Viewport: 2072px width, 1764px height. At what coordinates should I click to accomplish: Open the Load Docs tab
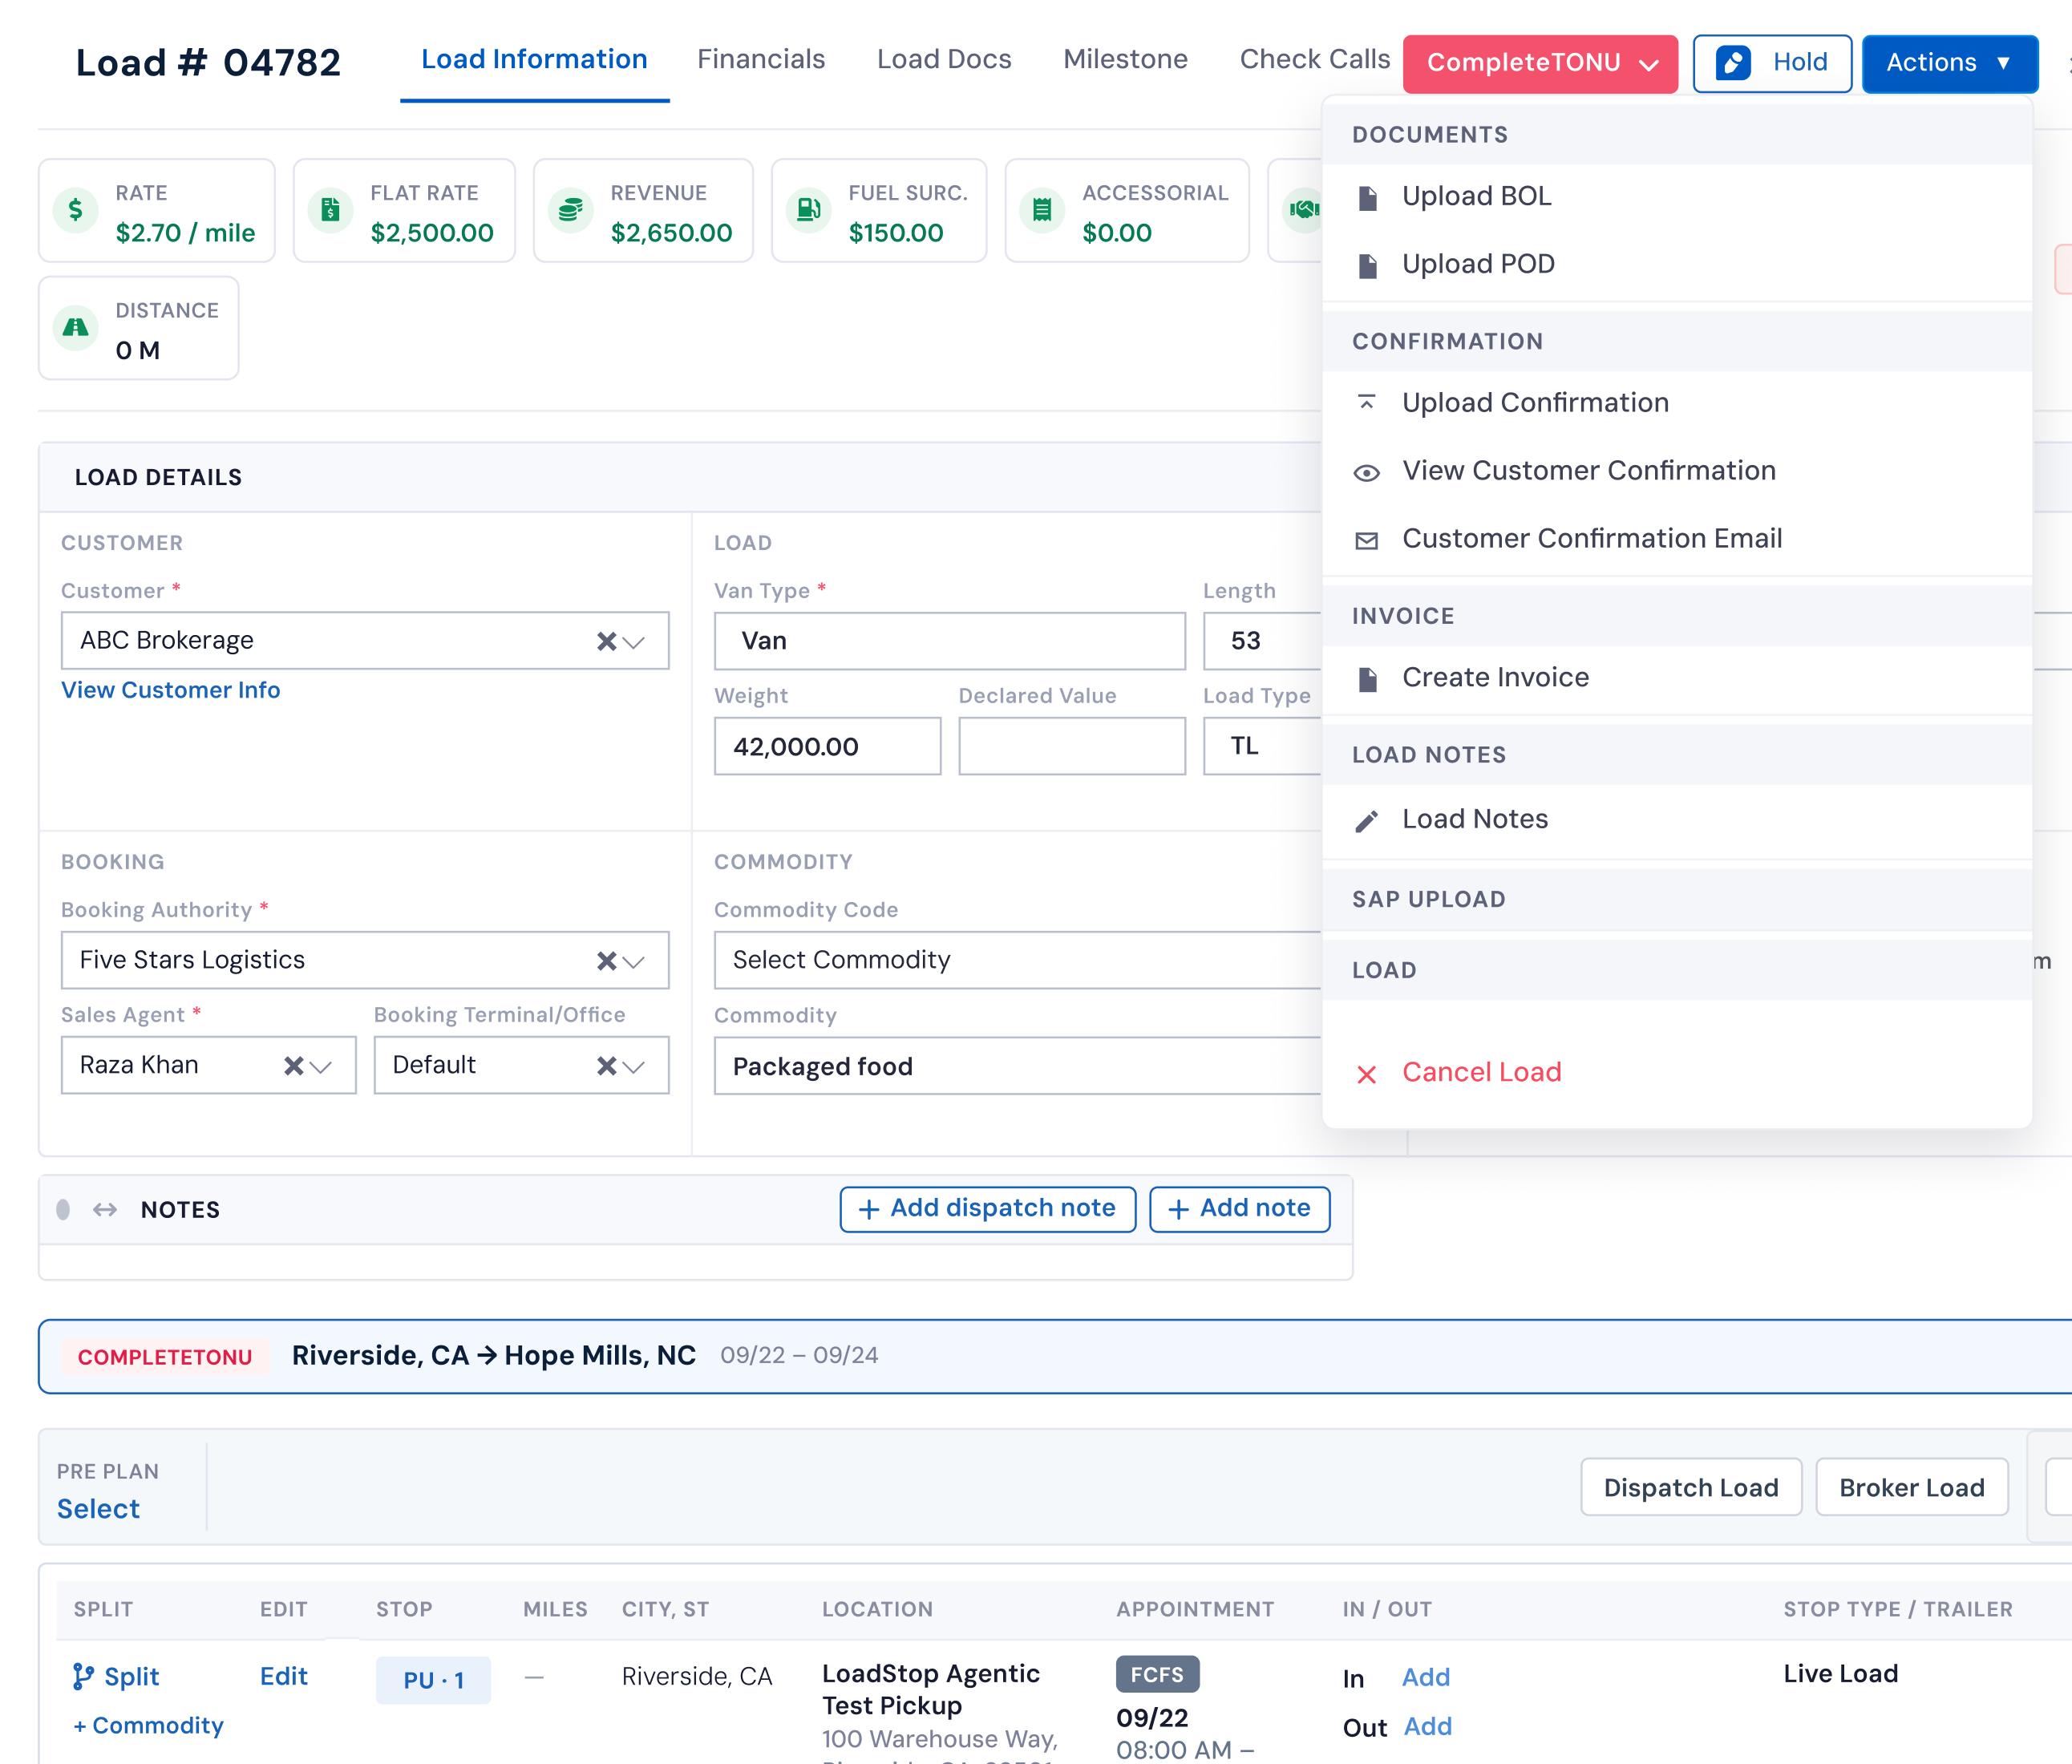(x=944, y=59)
